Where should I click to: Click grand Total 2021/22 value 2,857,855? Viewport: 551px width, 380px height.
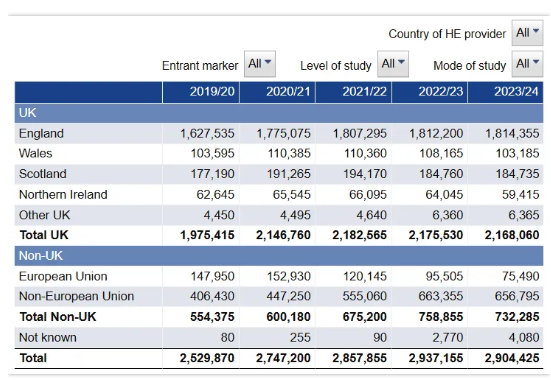(359, 358)
